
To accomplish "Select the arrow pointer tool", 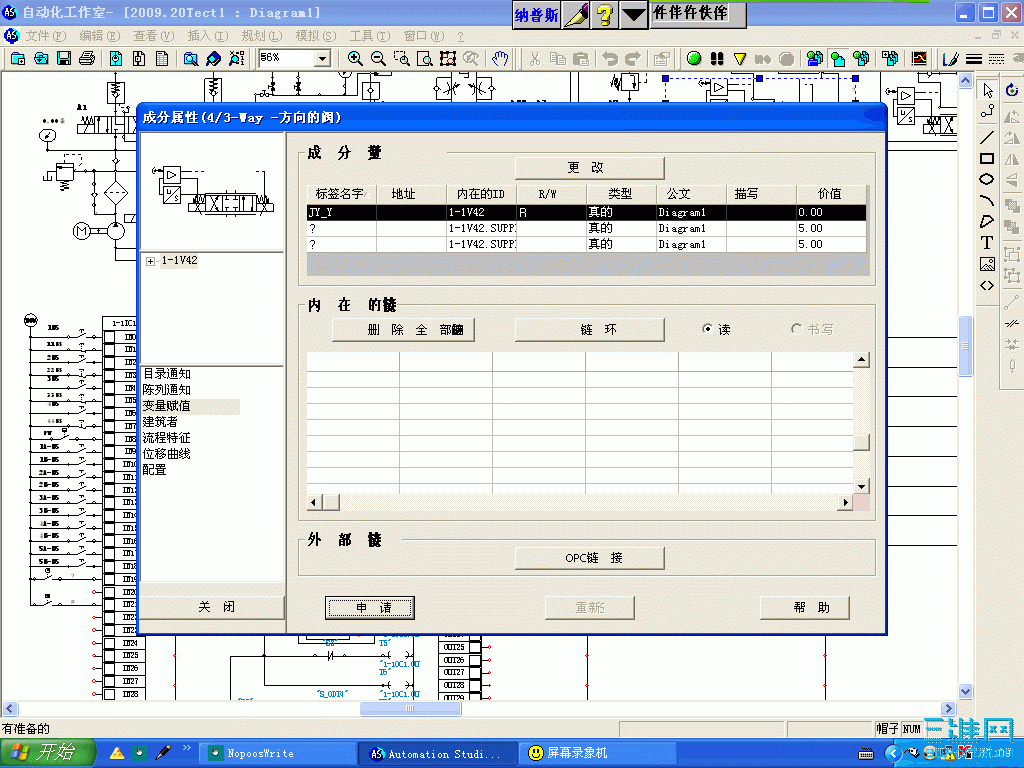I will [x=987, y=90].
